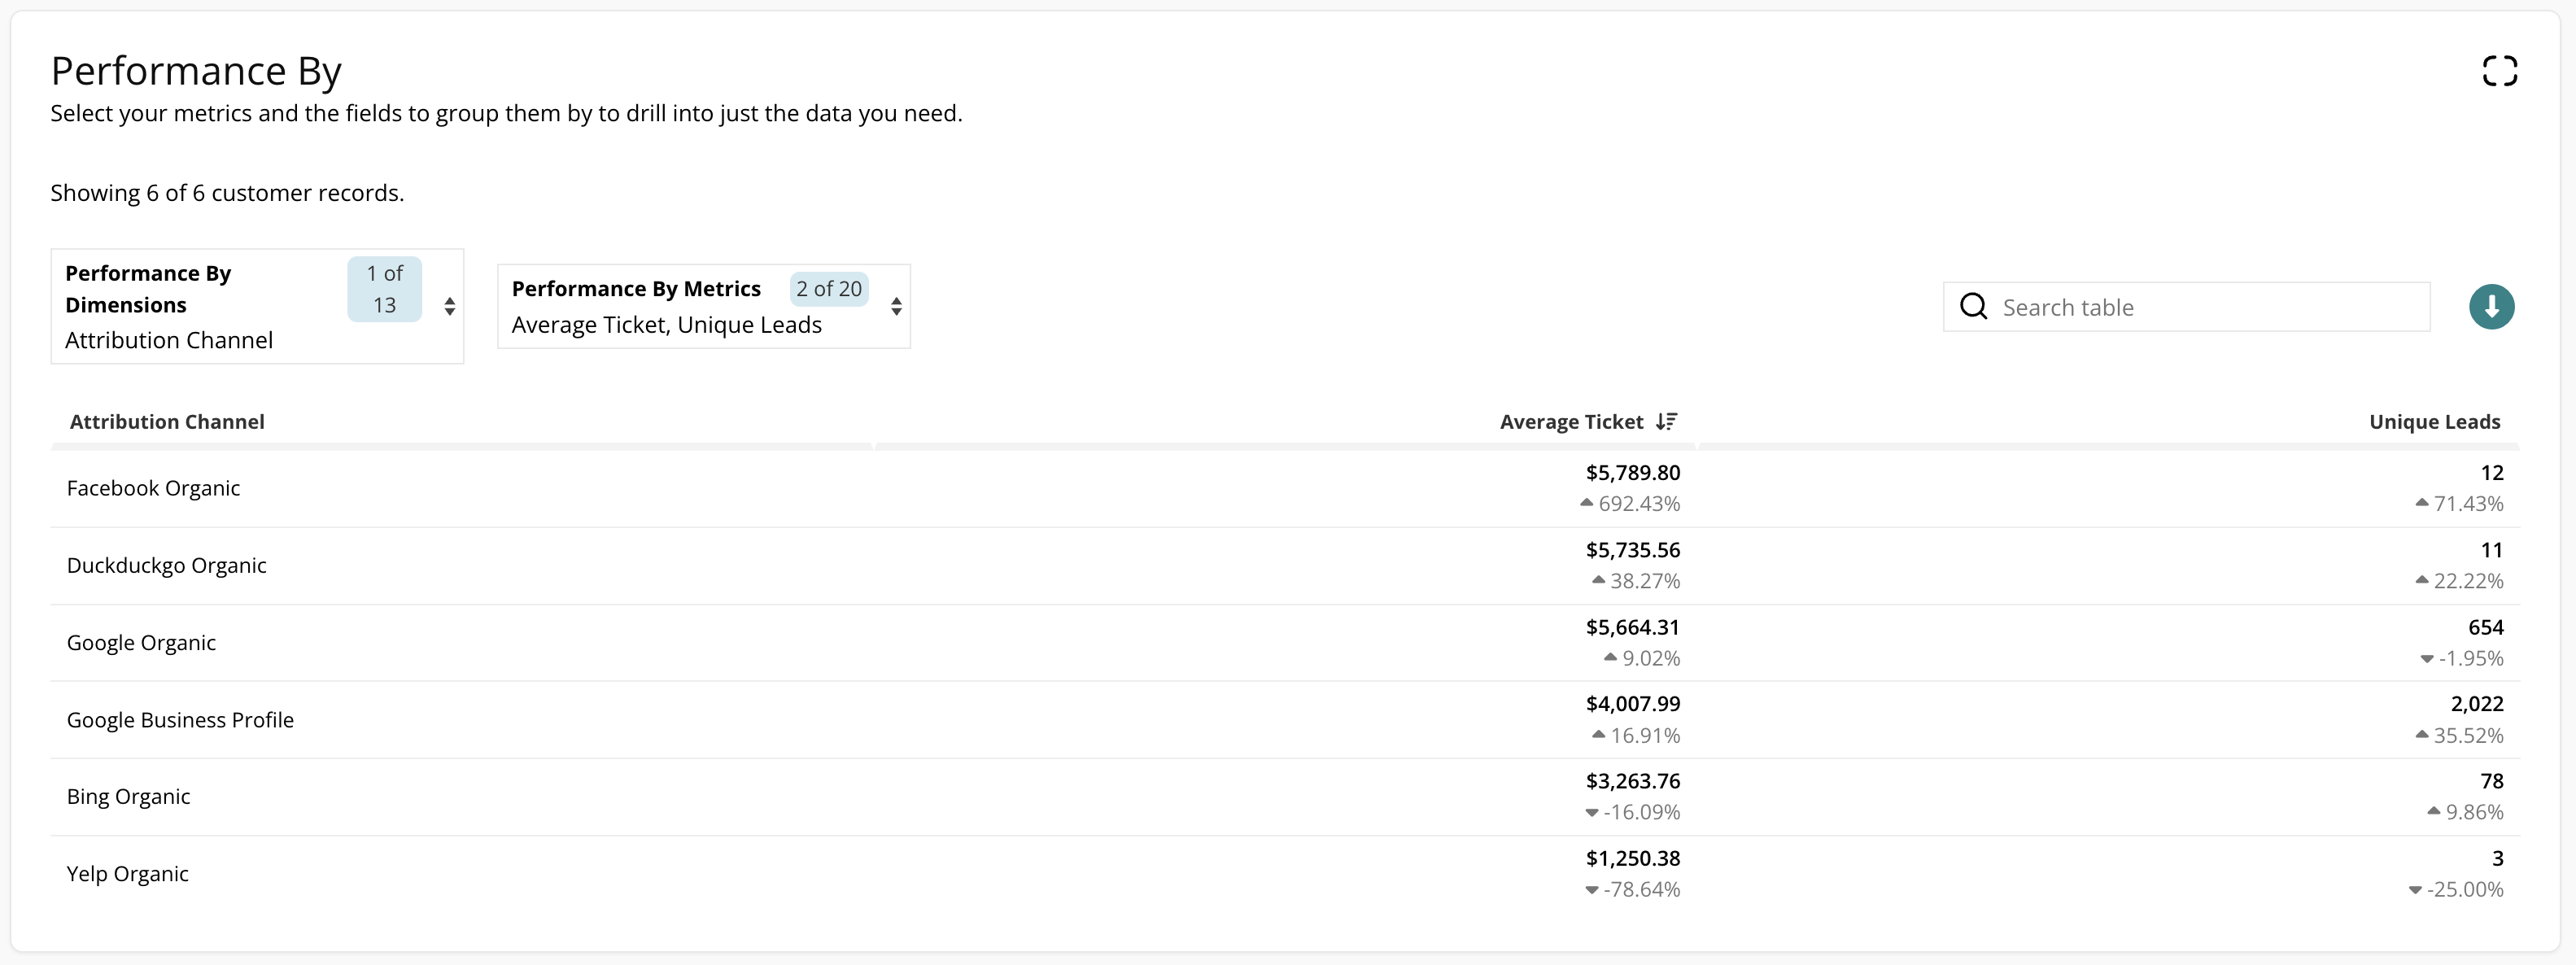Select the Google Business Profile row

(x=180, y=720)
